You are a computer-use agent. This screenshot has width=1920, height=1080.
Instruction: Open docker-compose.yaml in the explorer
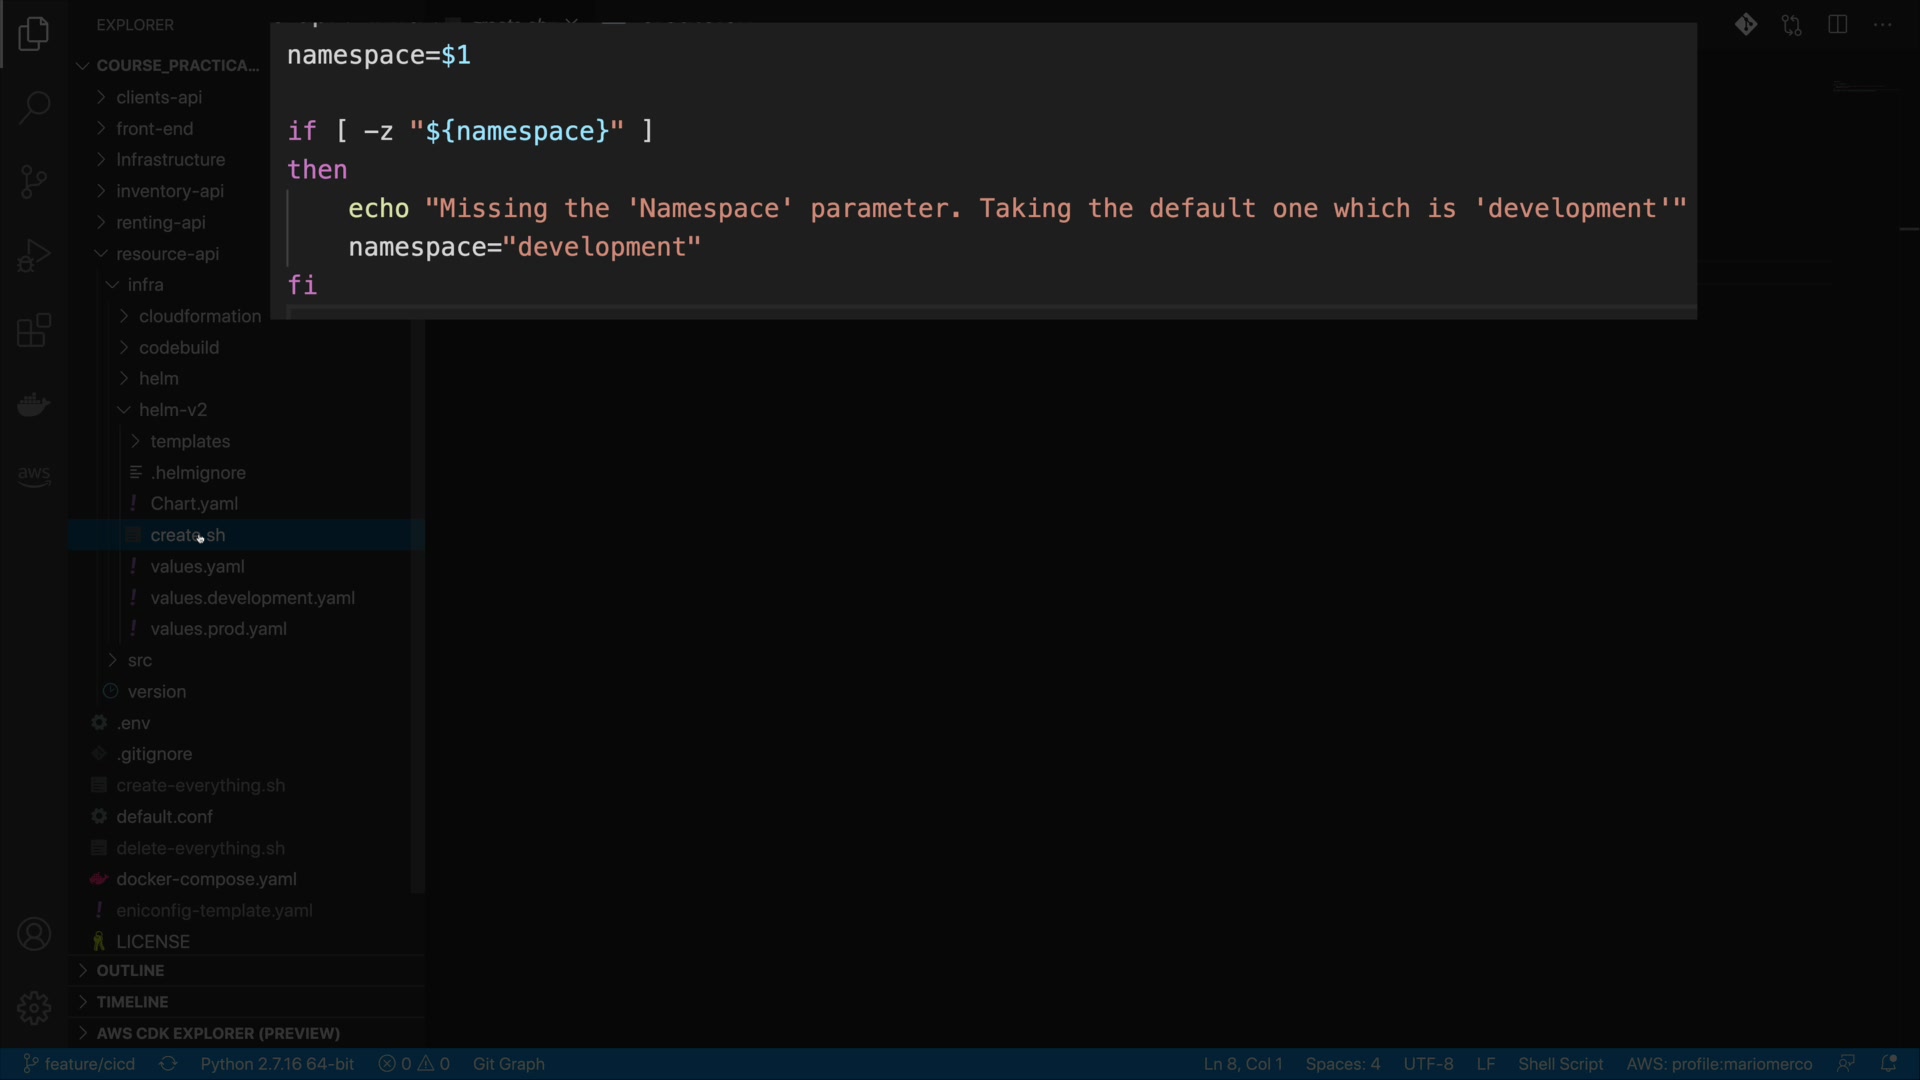point(206,880)
